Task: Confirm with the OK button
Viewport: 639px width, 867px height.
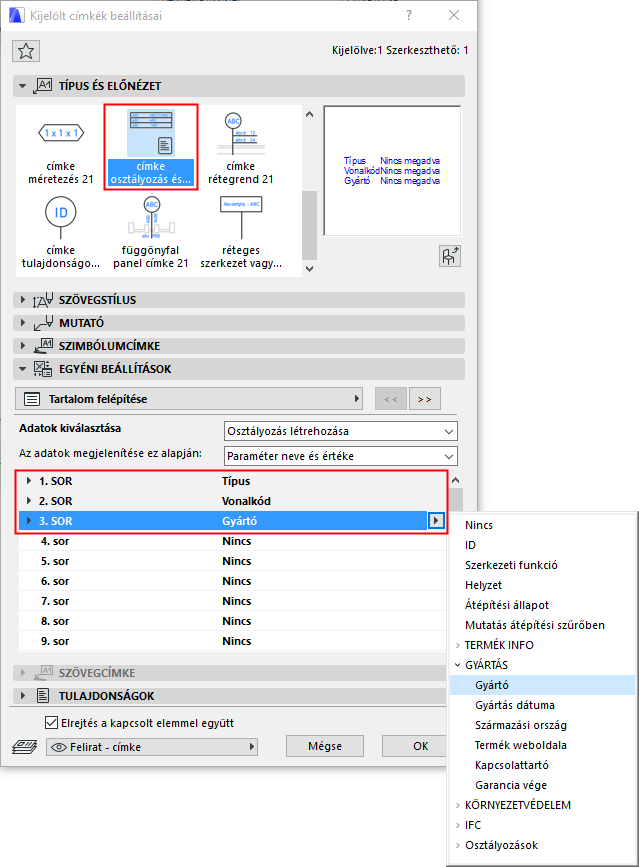Action: 414,746
